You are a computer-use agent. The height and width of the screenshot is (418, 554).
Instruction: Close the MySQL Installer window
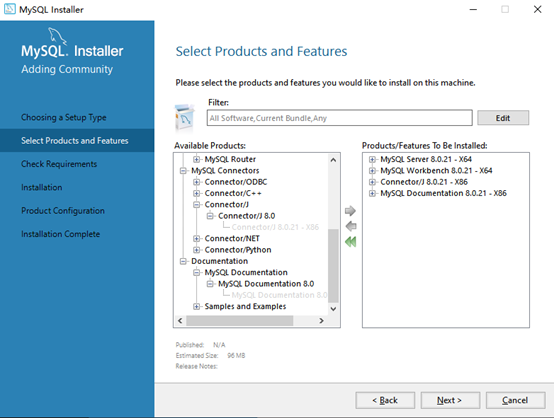pyautogui.click(x=537, y=9)
